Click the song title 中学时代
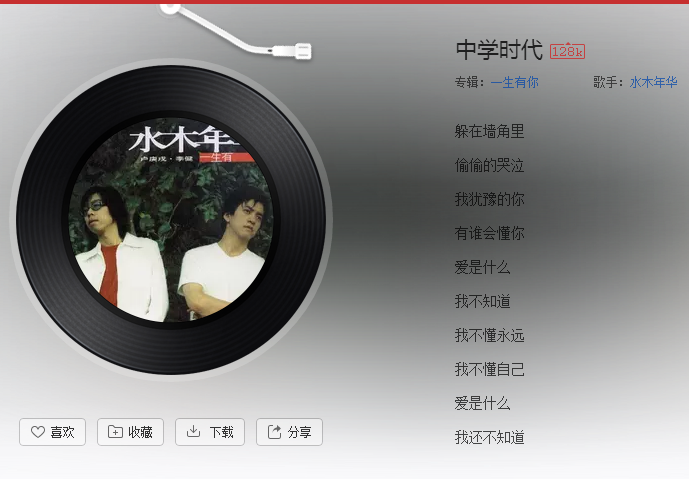The image size is (689, 479). pos(499,50)
